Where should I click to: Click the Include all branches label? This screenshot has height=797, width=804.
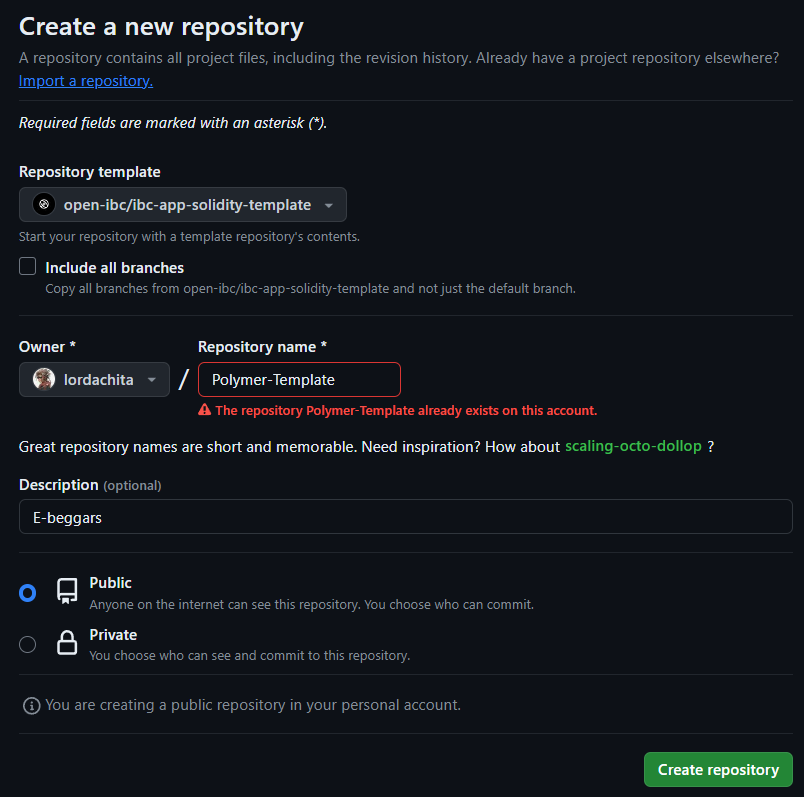pyautogui.click(x=114, y=268)
